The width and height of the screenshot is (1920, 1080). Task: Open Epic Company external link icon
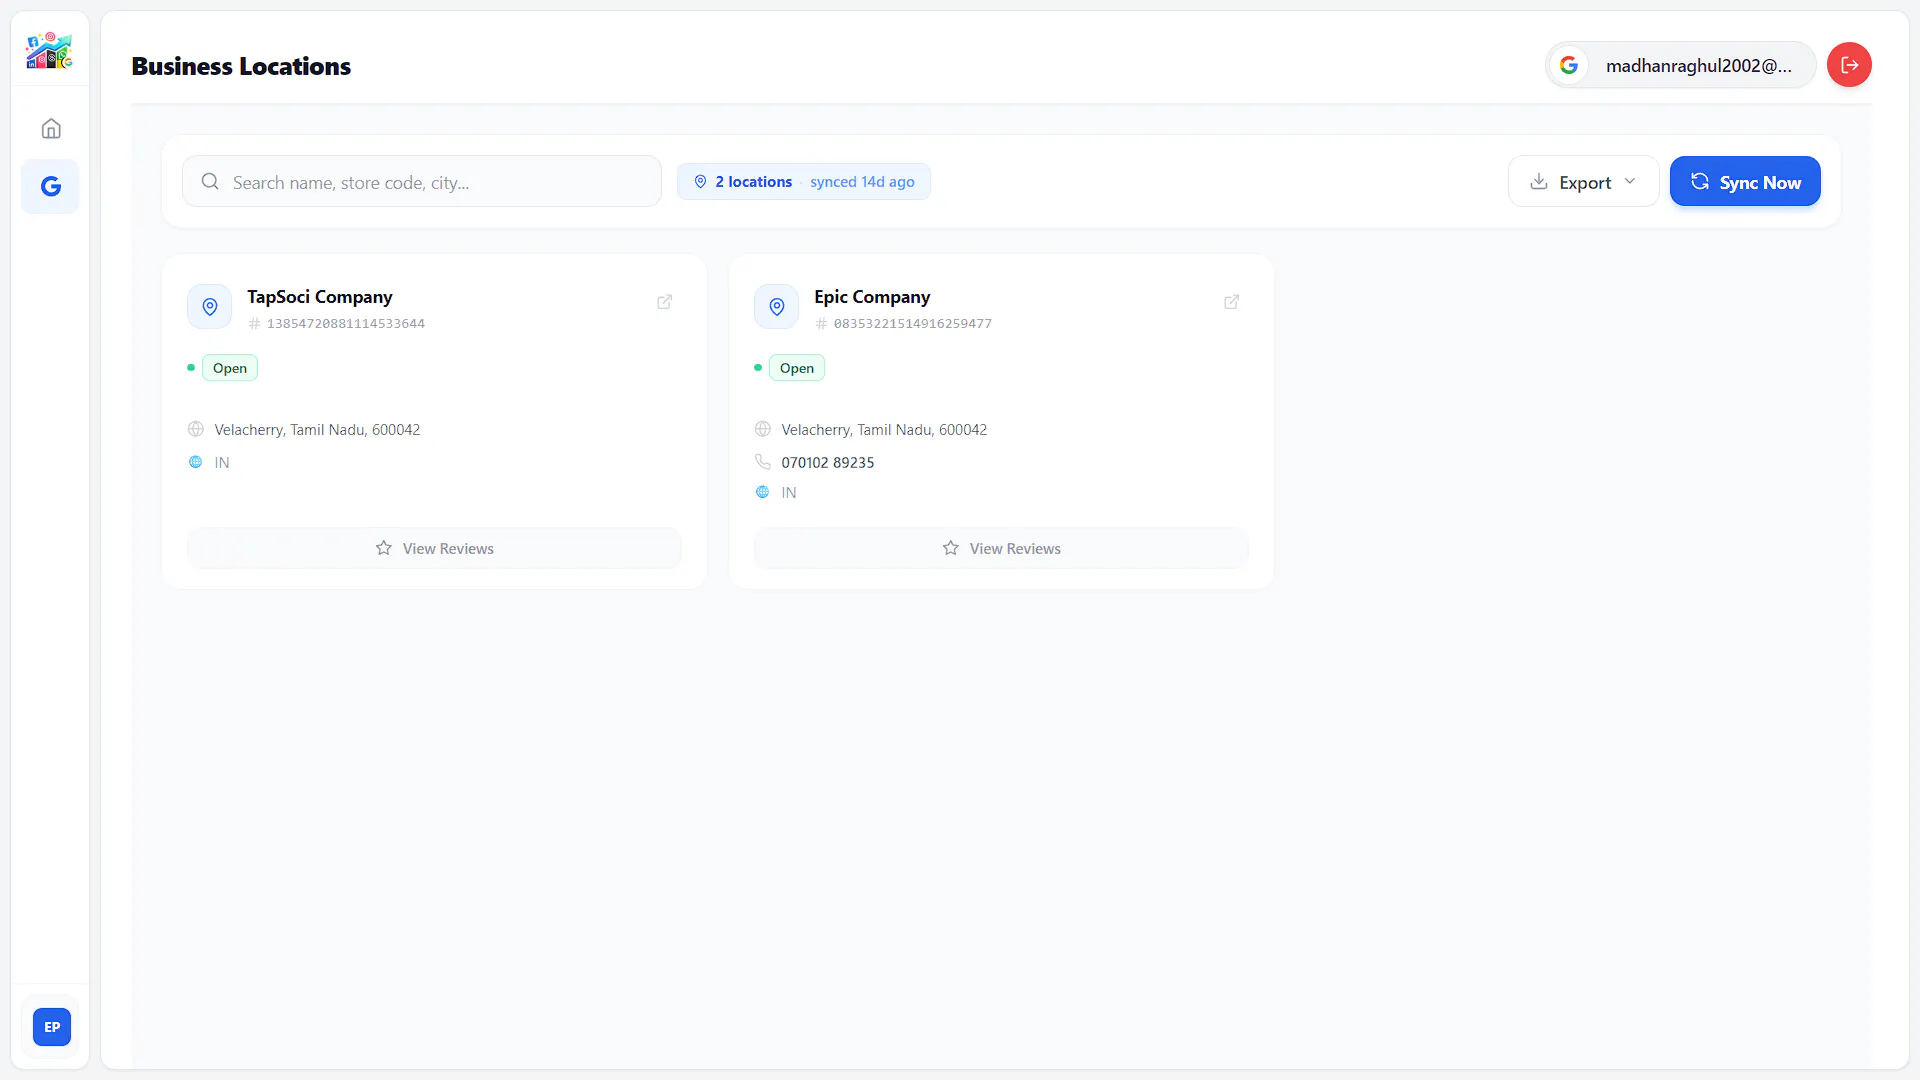[x=1232, y=302]
